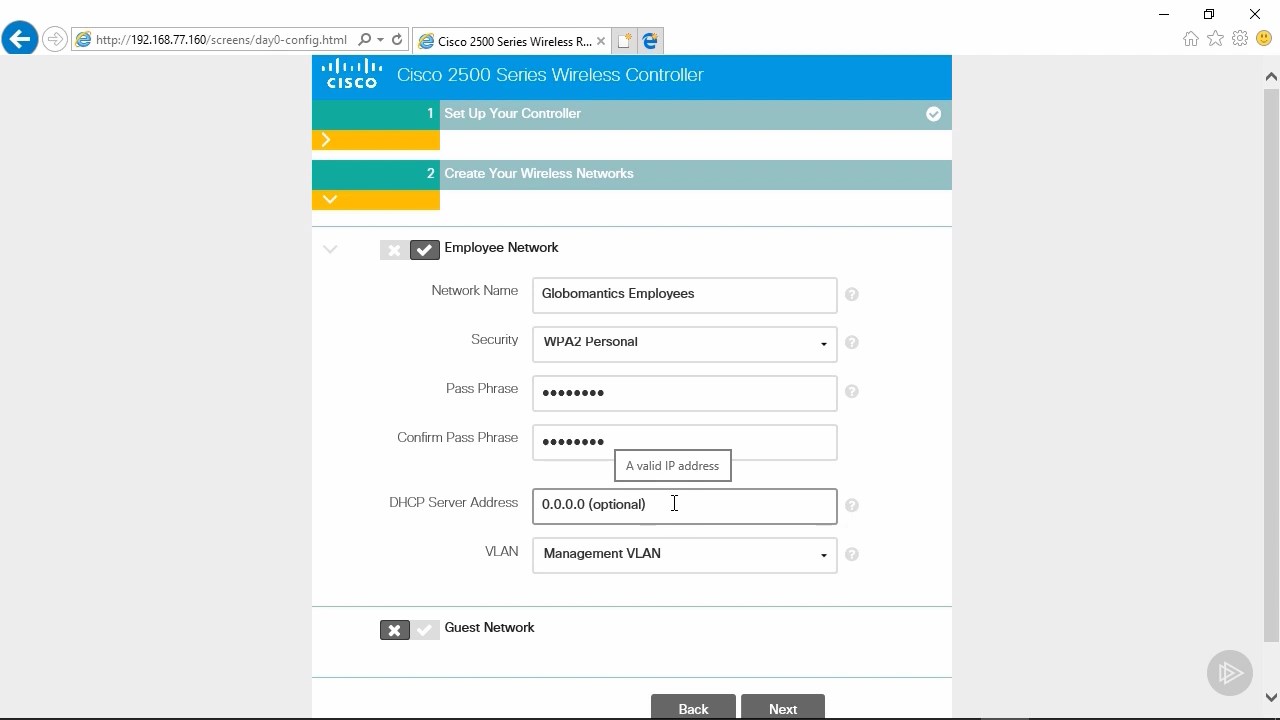1280x720 pixels.
Task: Click the vertical scrollbar thumb
Action: [x=1272, y=365]
